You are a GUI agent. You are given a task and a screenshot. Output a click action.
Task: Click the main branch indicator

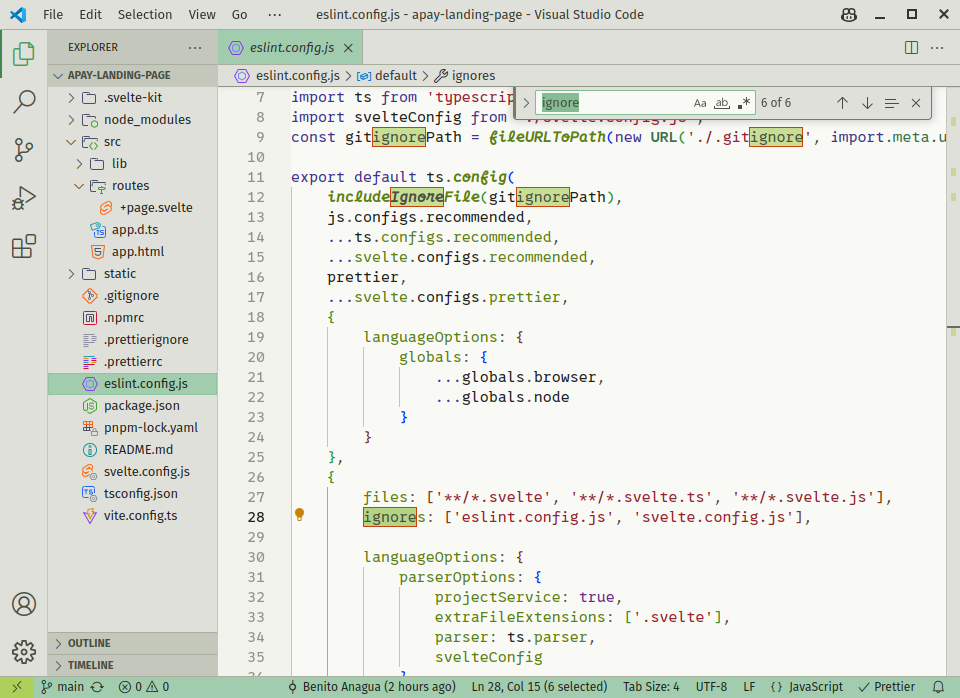62,687
